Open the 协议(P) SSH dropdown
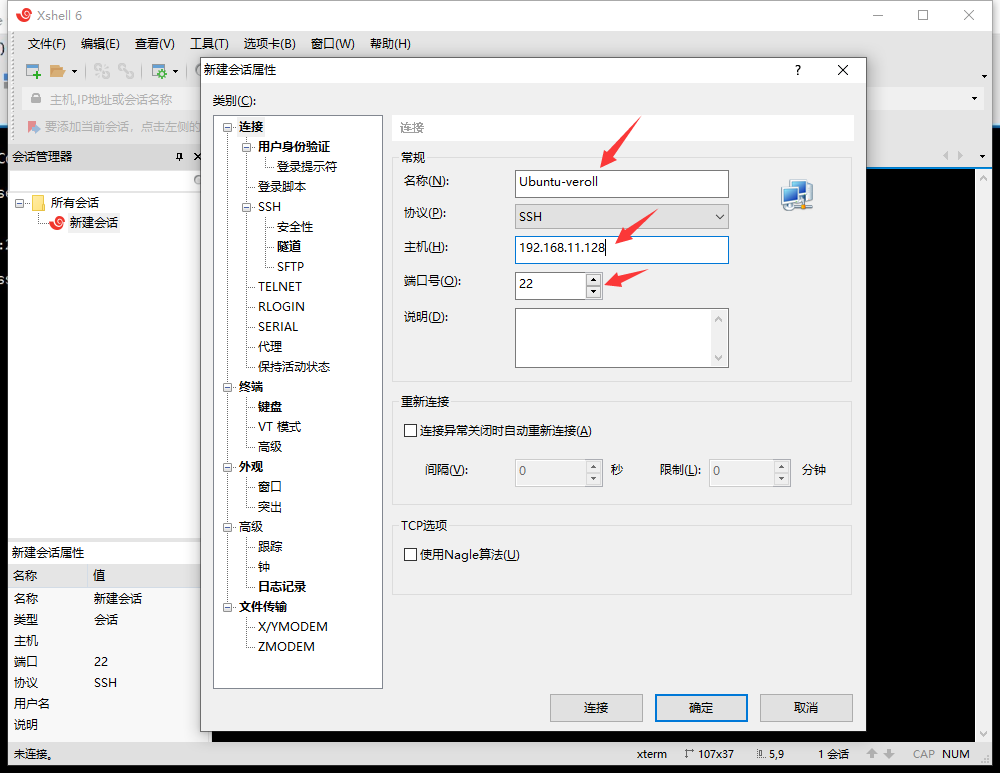Viewport: 1000px width, 773px height. pyautogui.click(x=621, y=217)
